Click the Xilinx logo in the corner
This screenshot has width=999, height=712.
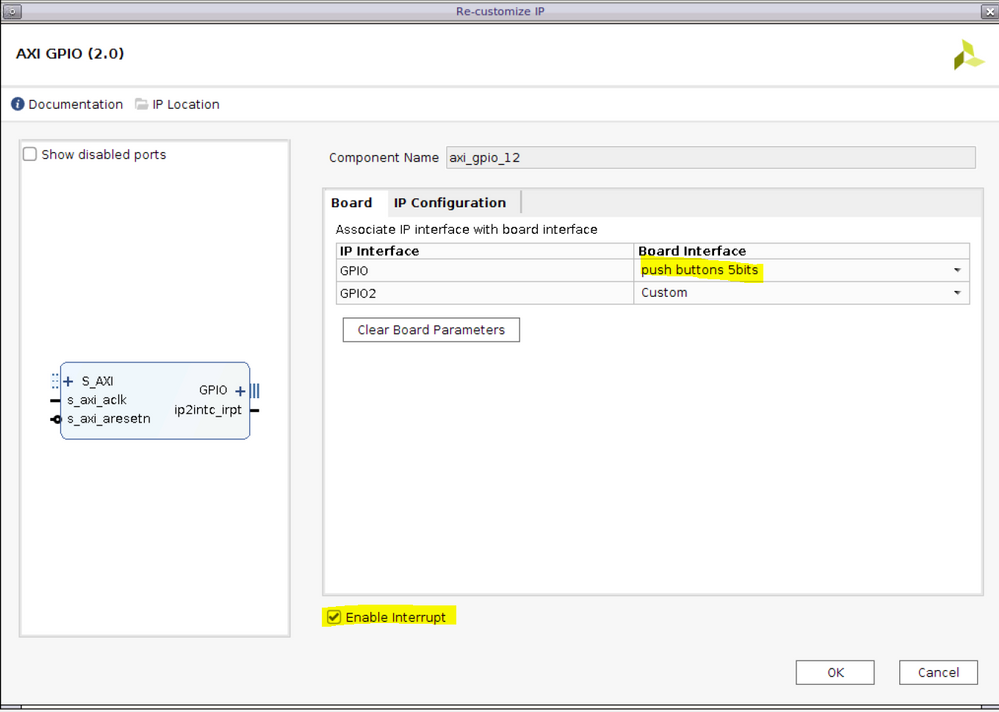[x=967, y=53]
